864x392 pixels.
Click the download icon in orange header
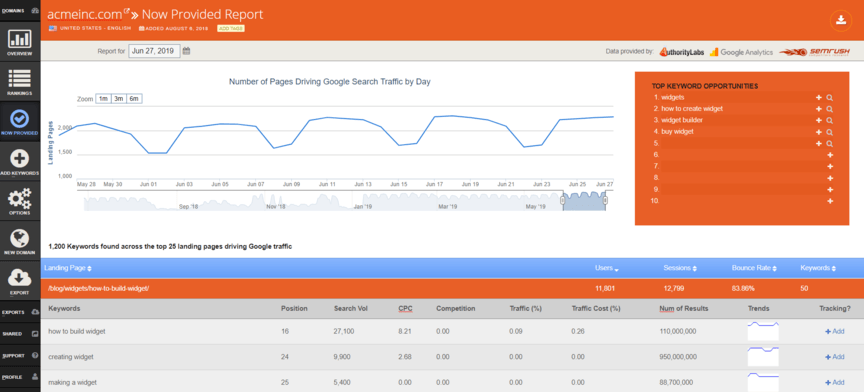coord(840,20)
